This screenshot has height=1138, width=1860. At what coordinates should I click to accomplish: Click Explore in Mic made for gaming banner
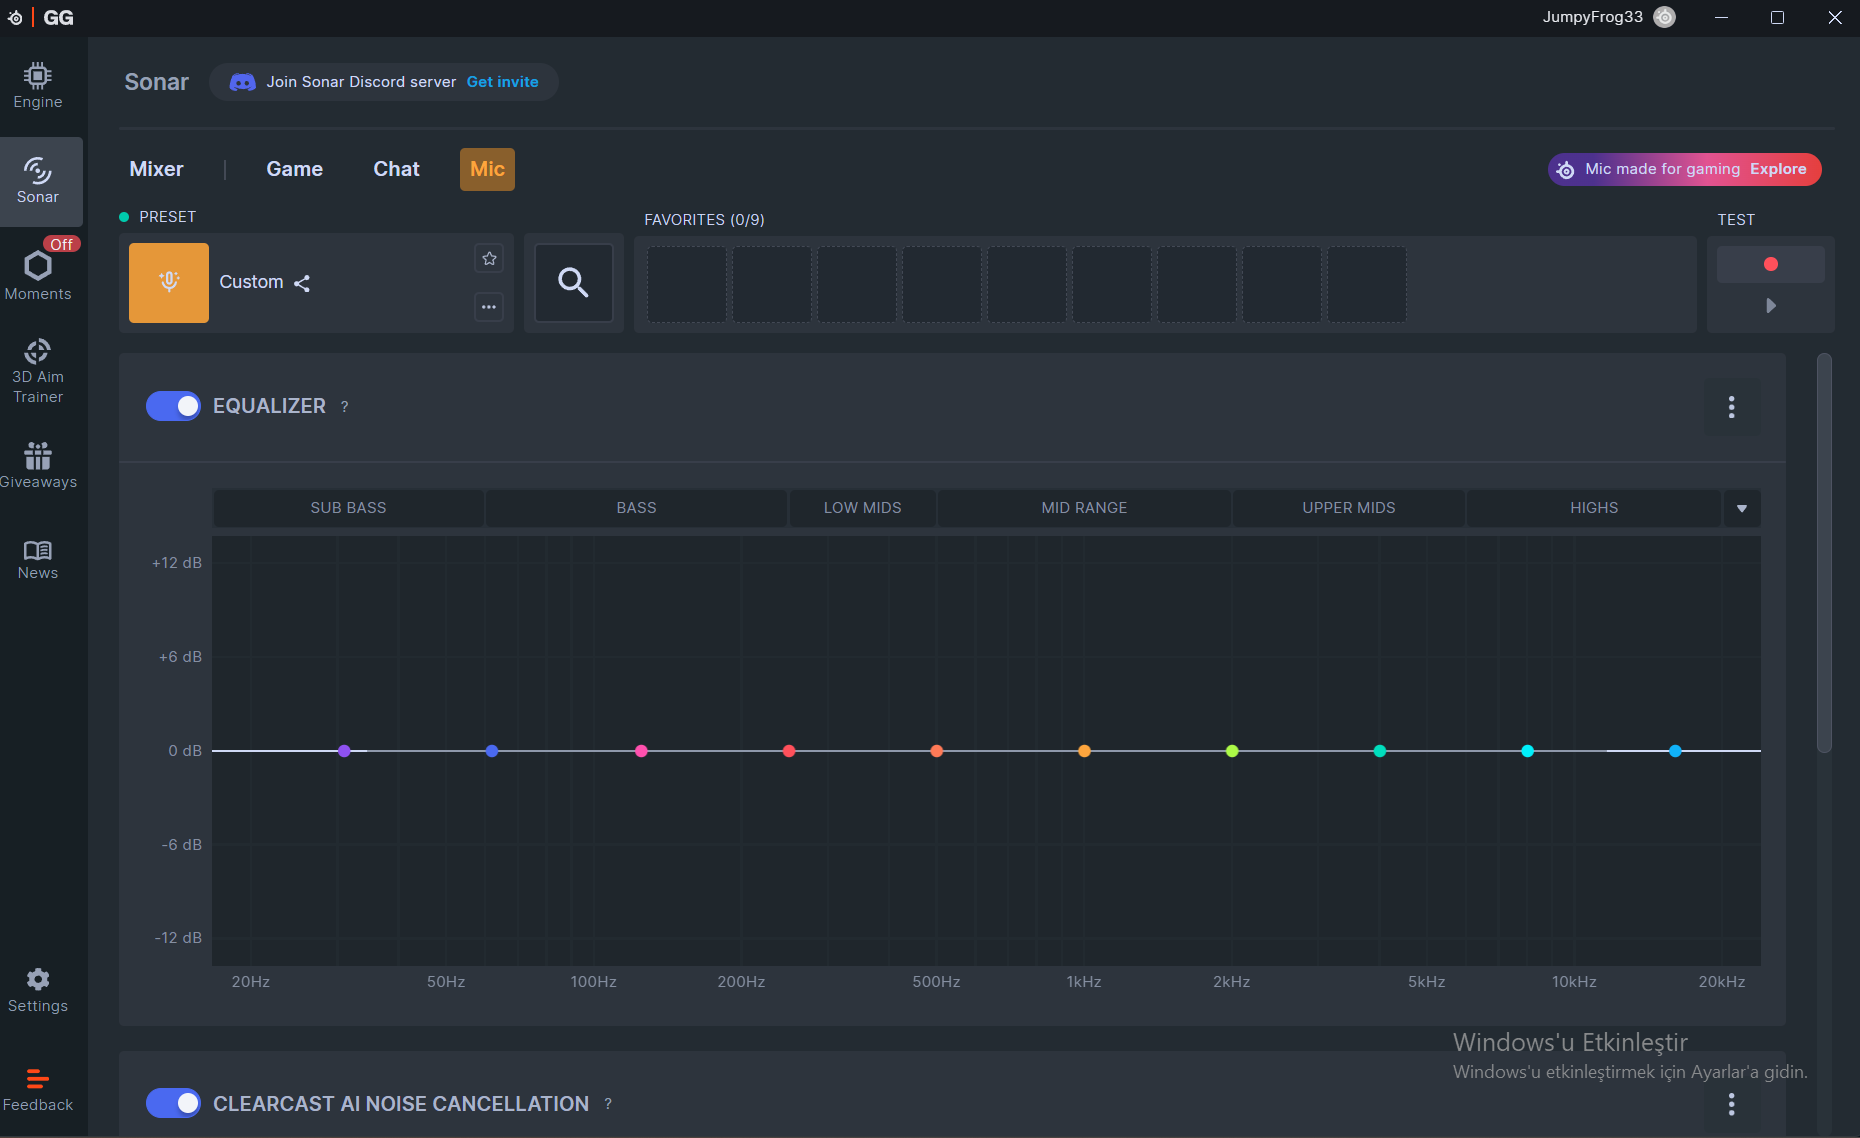(1778, 169)
